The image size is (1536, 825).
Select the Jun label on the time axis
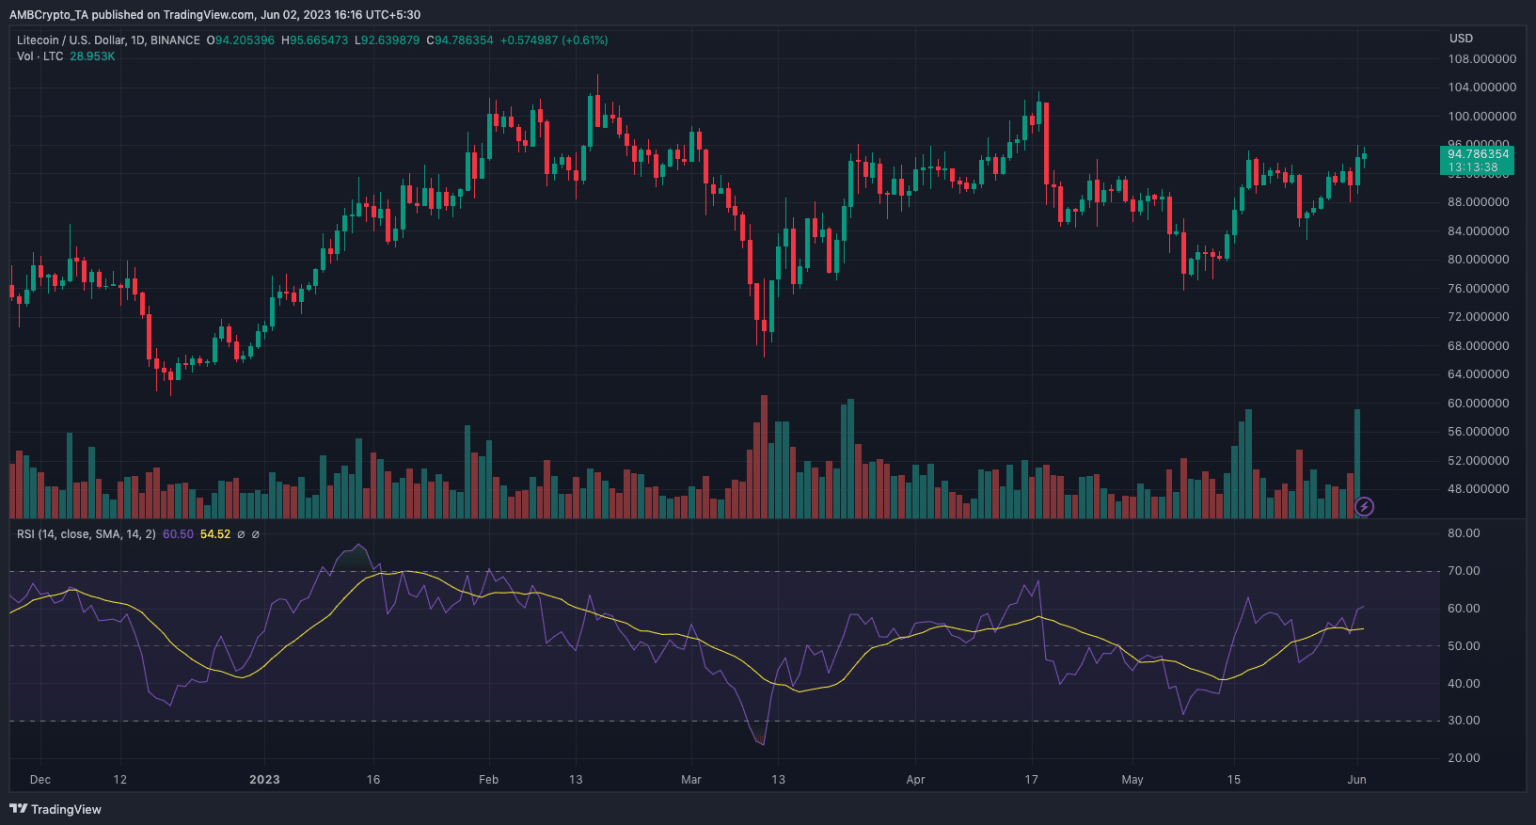1357,779
